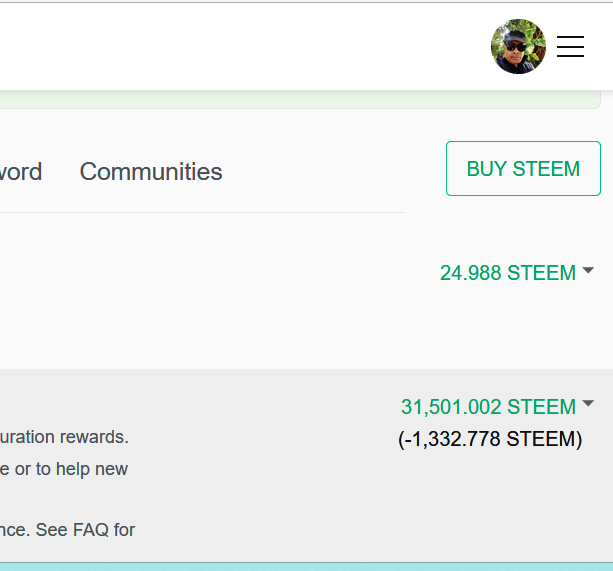Open the hamburger navigation menu
The width and height of the screenshot is (613, 571).
click(570, 46)
